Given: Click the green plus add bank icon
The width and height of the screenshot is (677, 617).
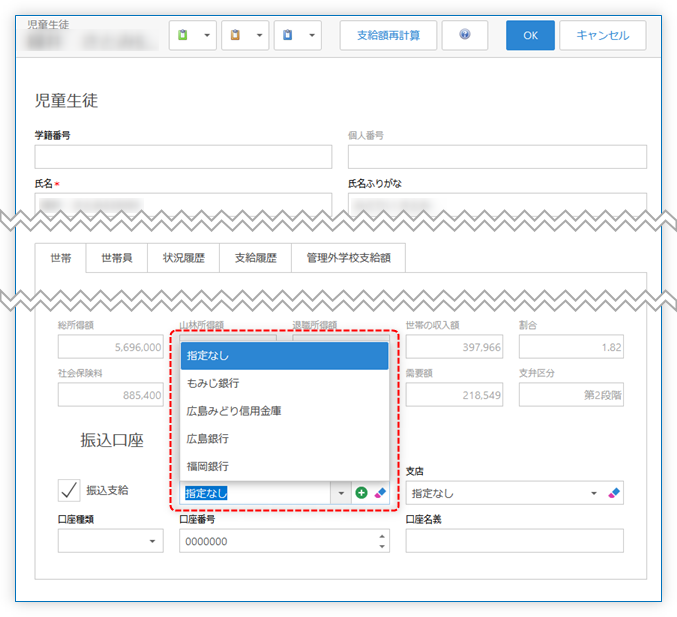Looking at the screenshot, I should click(361, 493).
